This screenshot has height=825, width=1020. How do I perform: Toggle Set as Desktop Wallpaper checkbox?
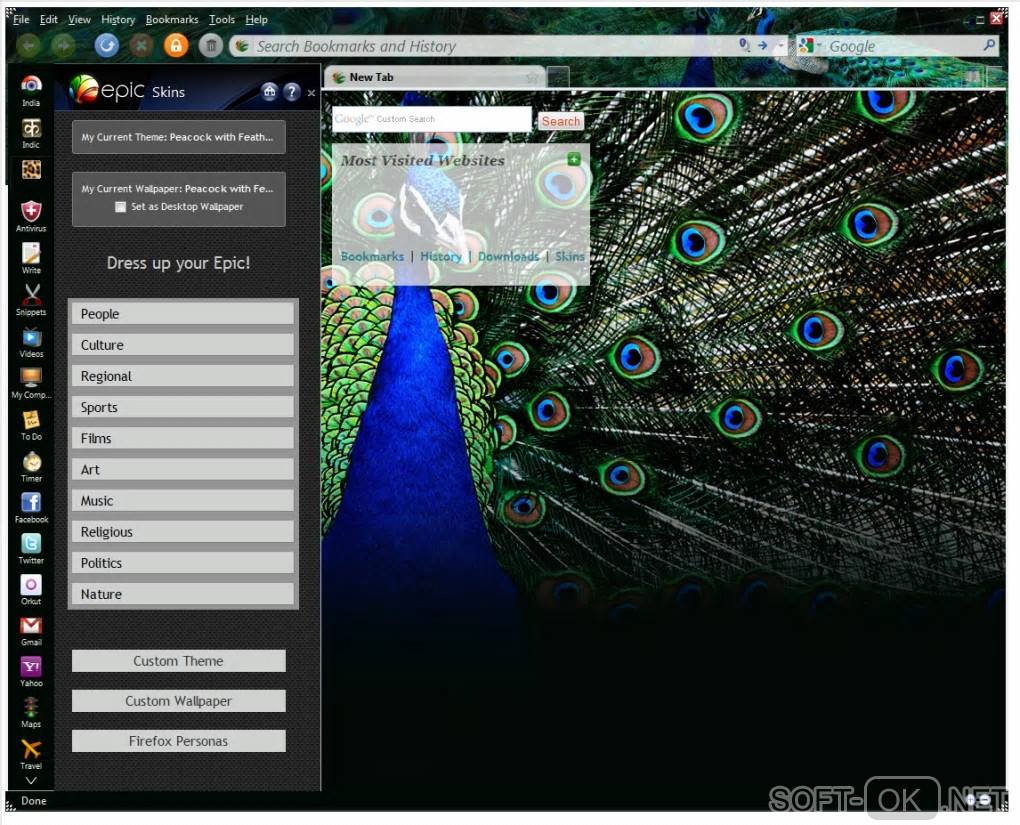pyautogui.click(x=120, y=207)
